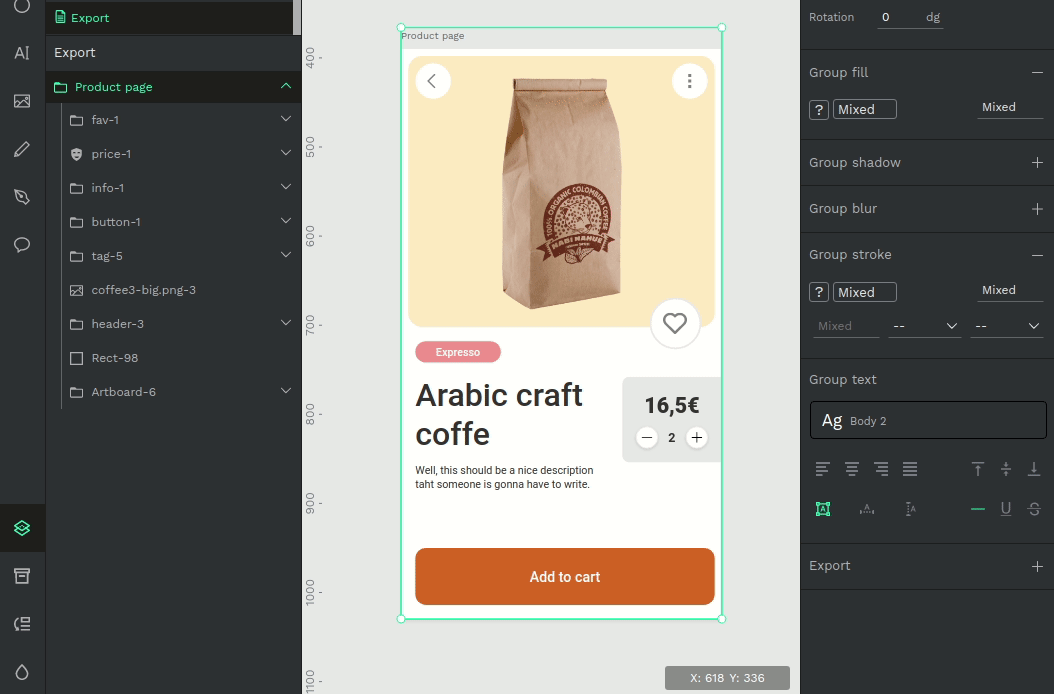Screen dimensions: 1054x694
Task: Open the Assets library panel icon
Action: pos(22,576)
